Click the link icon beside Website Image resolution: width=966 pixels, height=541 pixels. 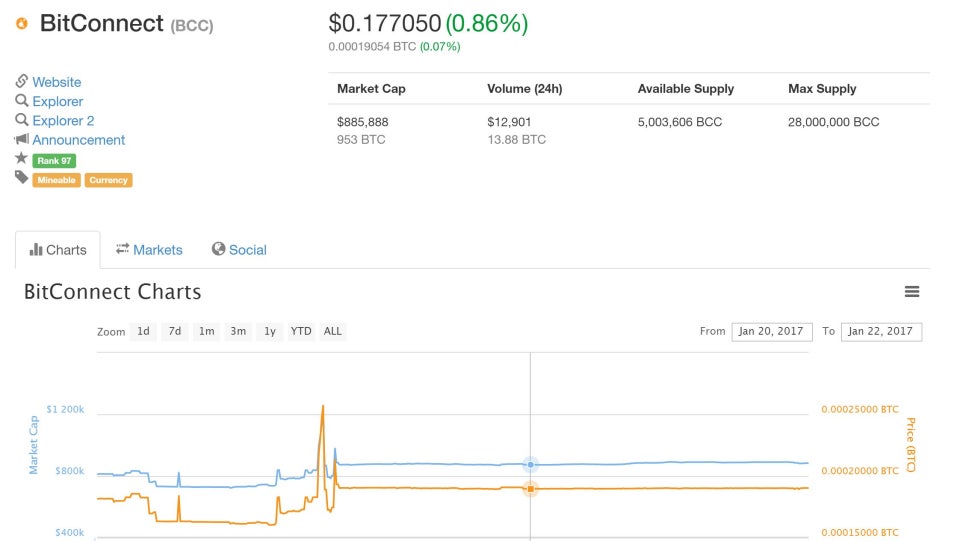click(22, 81)
